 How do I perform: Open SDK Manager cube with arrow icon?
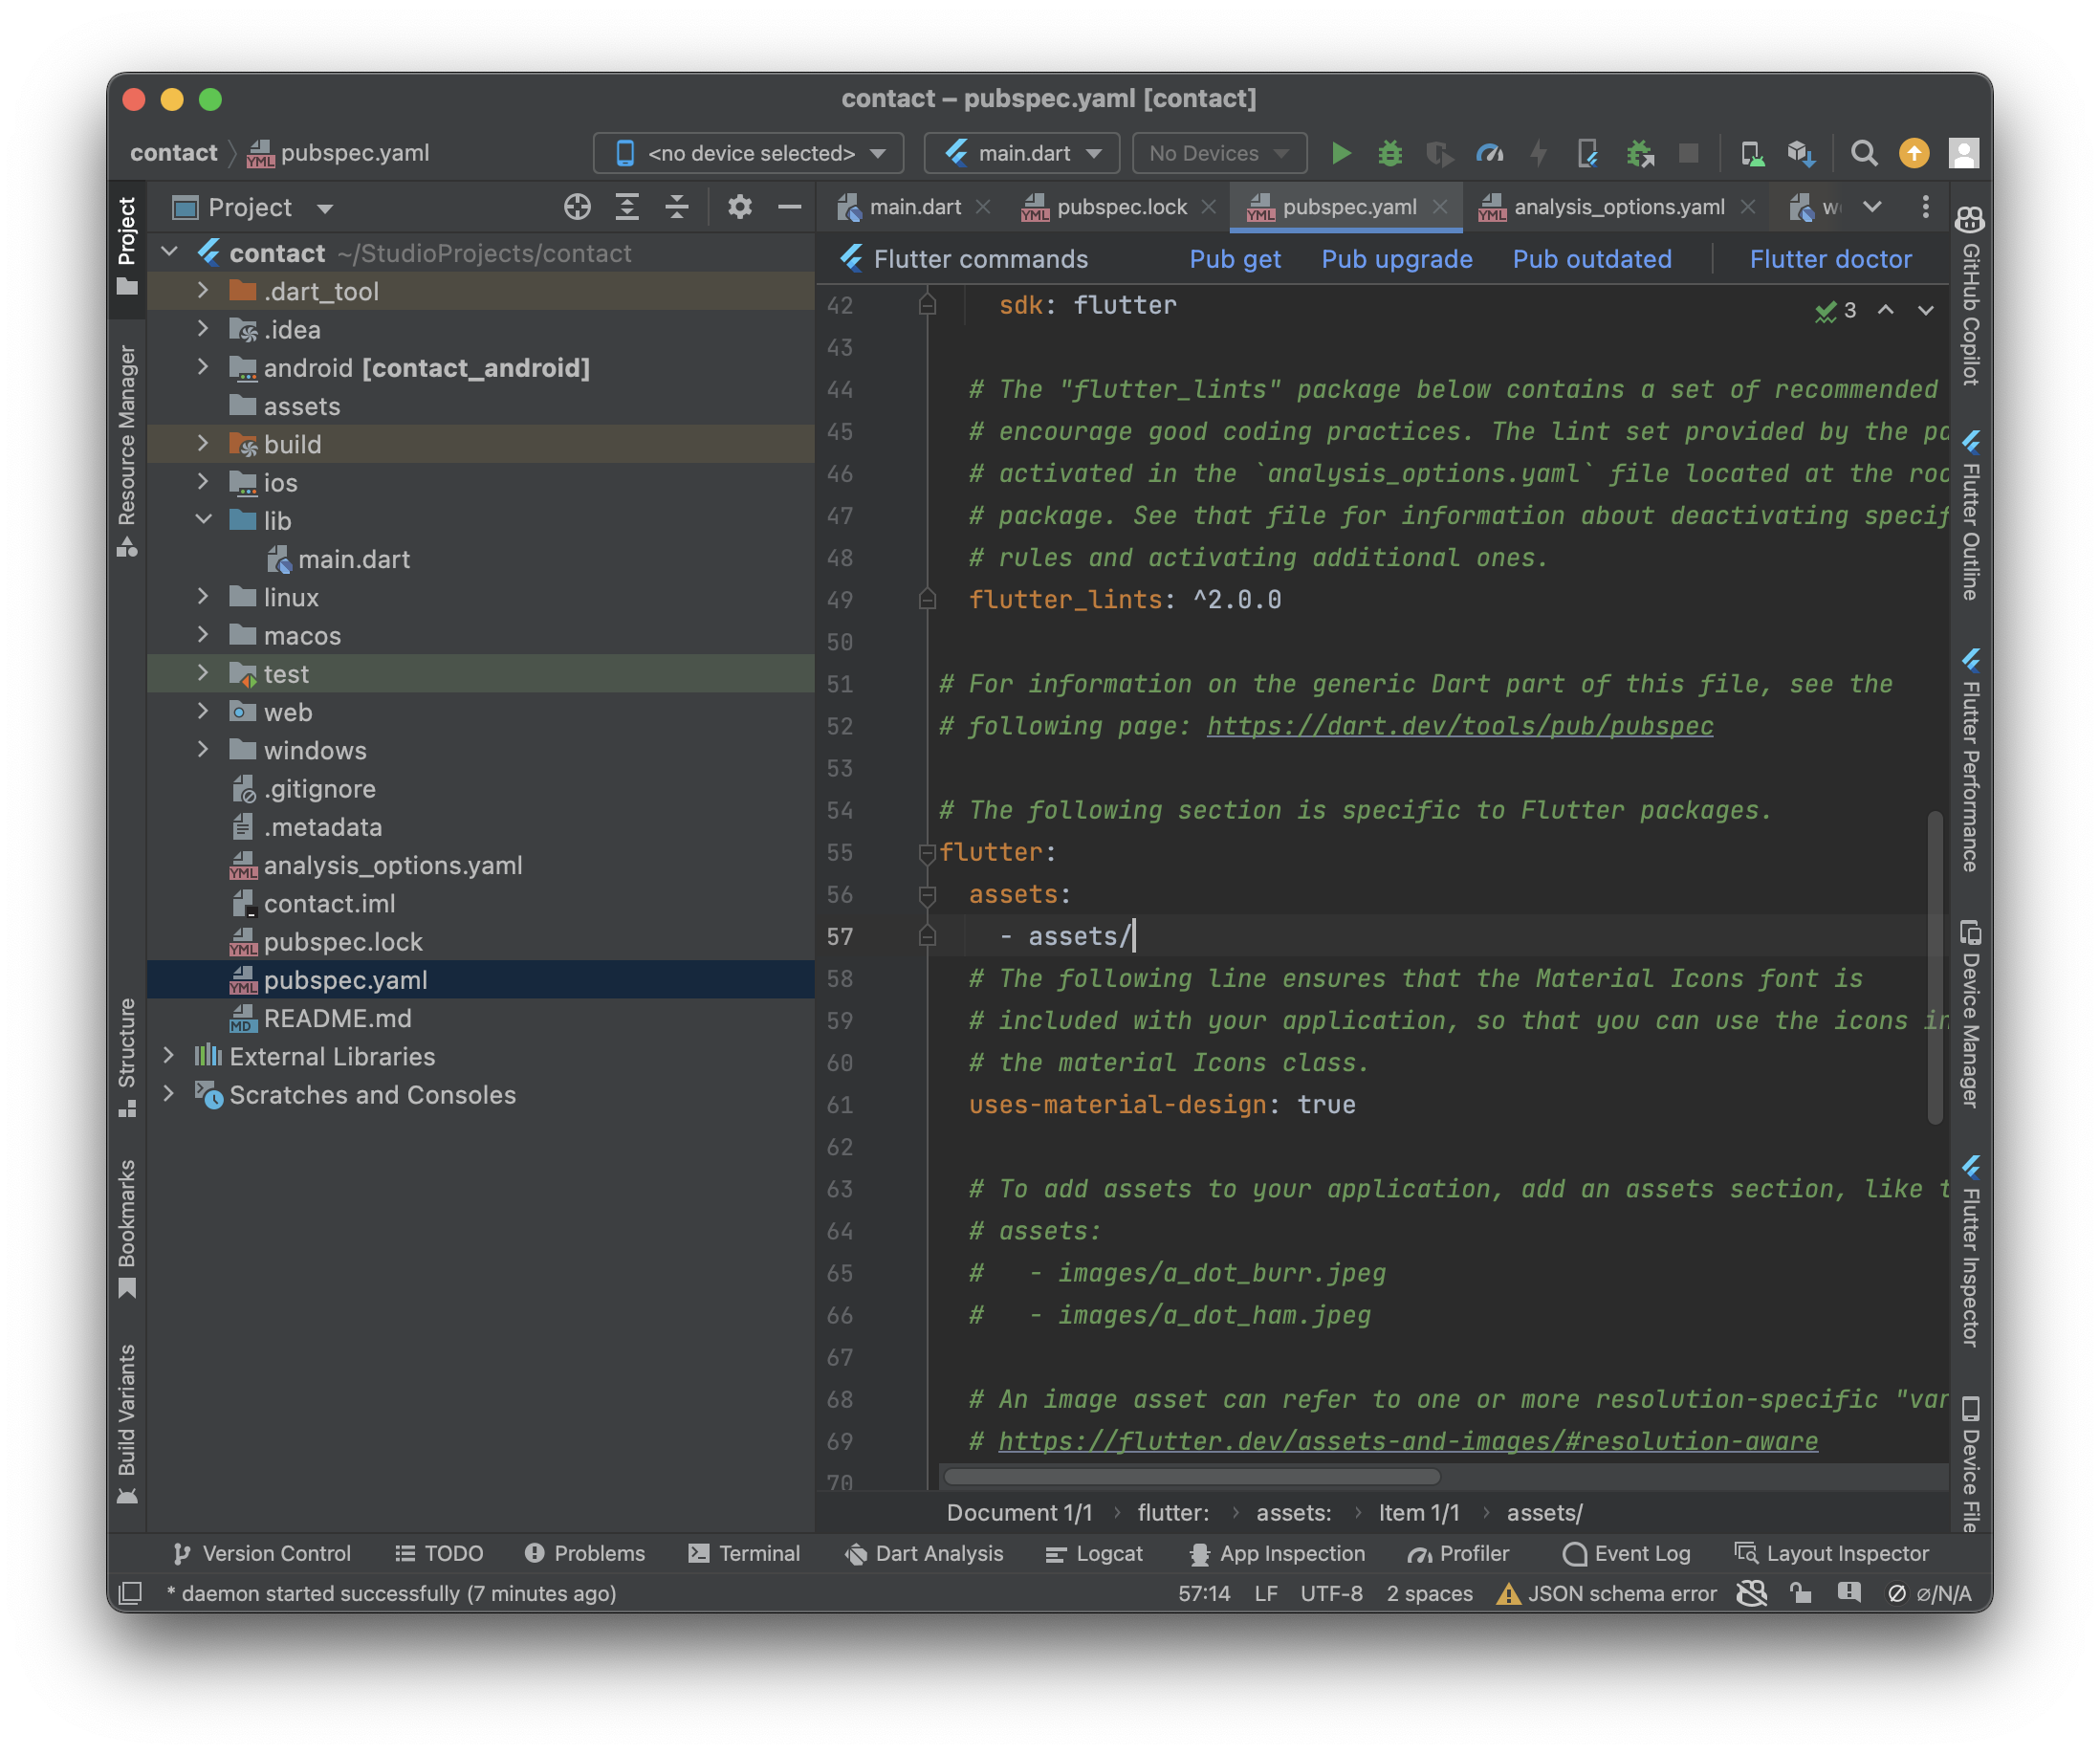pyautogui.click(x=1801, y=153)
